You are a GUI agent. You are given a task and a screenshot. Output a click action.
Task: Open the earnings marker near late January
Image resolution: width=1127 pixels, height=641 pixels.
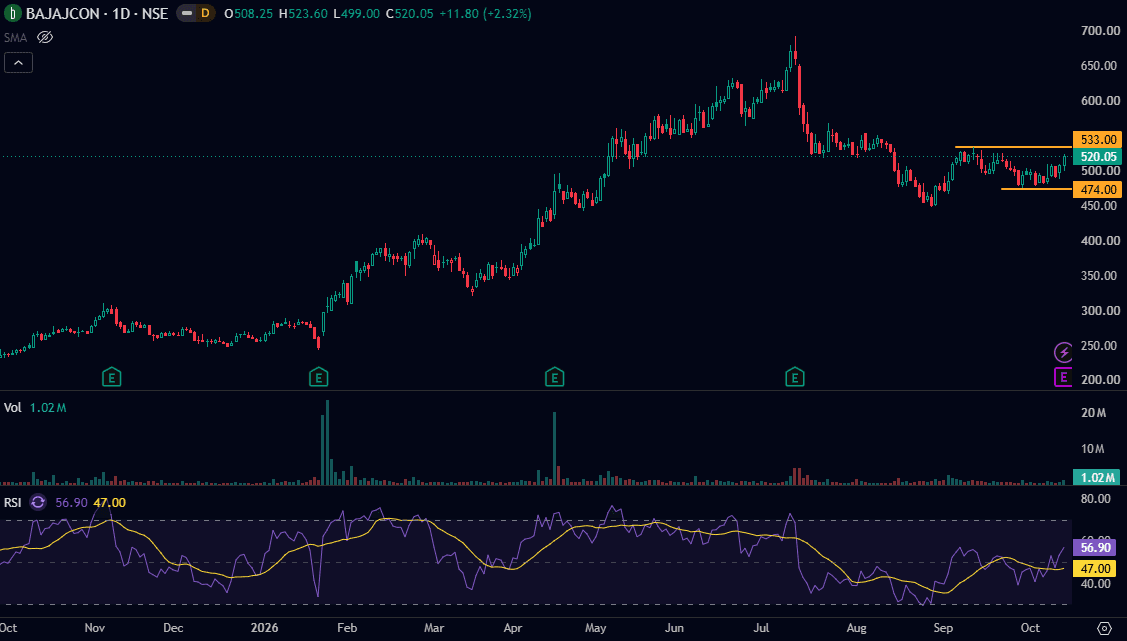[x=318, y=377]
